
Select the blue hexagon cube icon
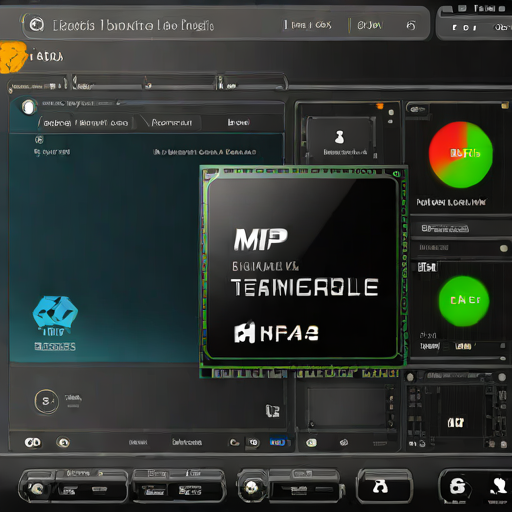pos(55,312)
